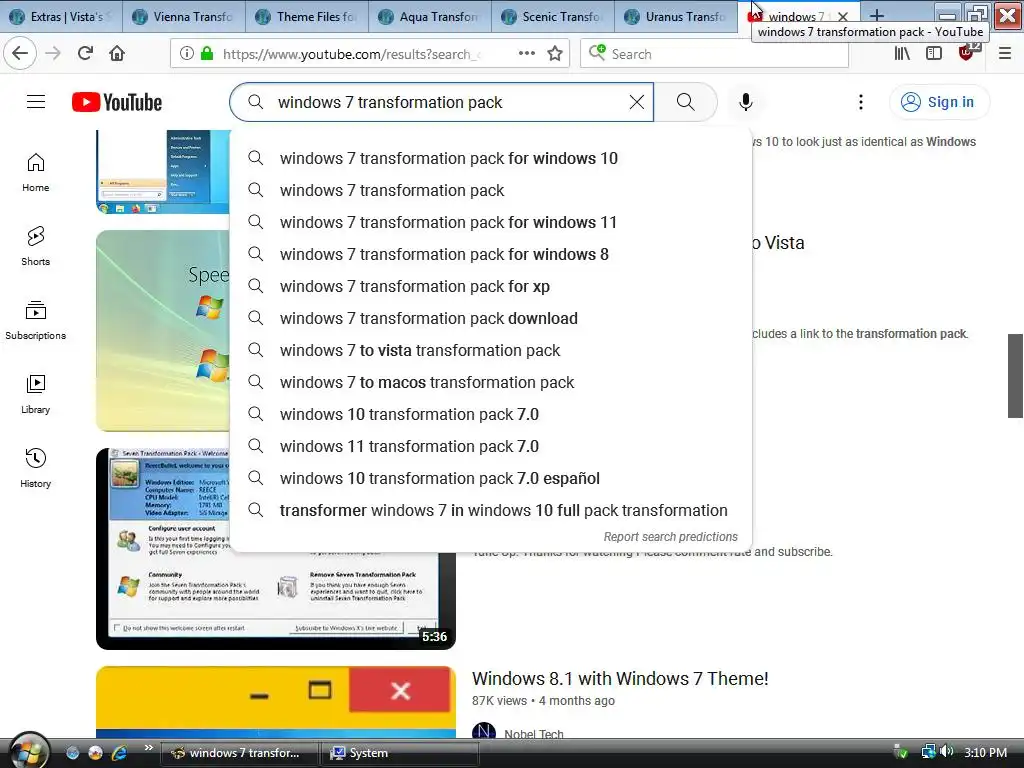Image resolution: width=1024 pixels, height=768 pixels.
Task: Click the Sign in button
Action: pos(939,102)
